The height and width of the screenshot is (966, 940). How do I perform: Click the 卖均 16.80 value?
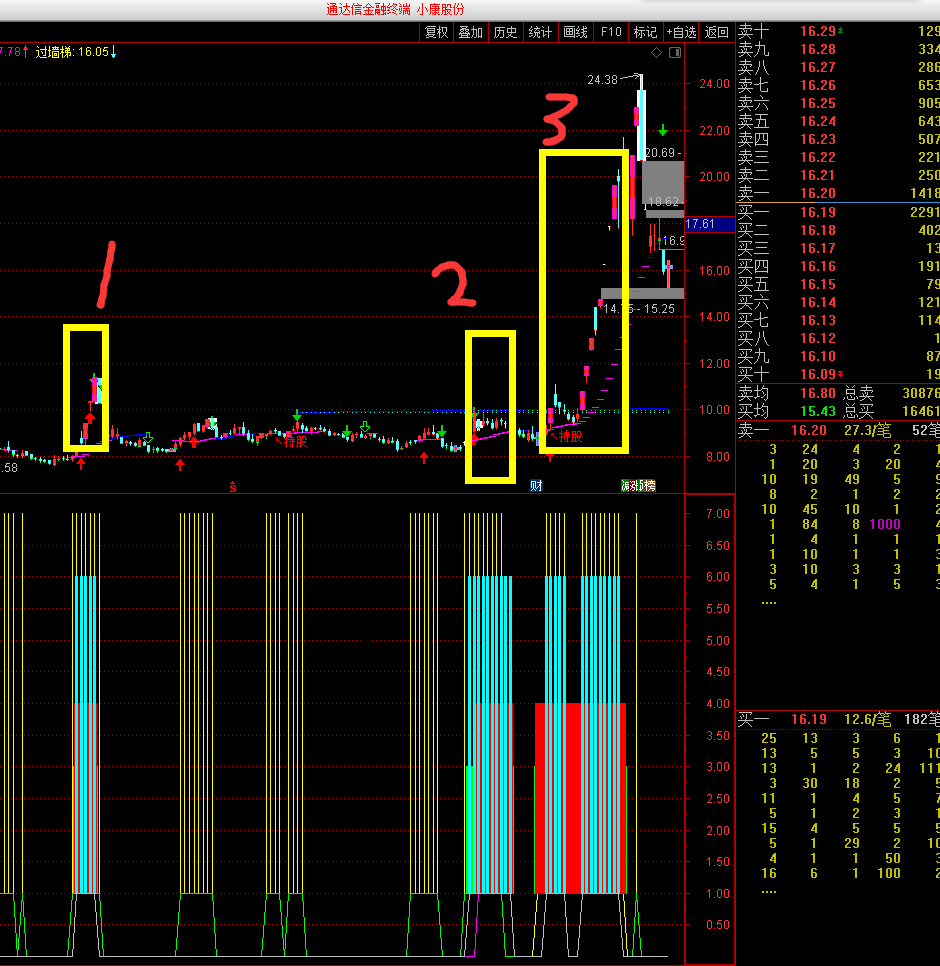[817, 393]
